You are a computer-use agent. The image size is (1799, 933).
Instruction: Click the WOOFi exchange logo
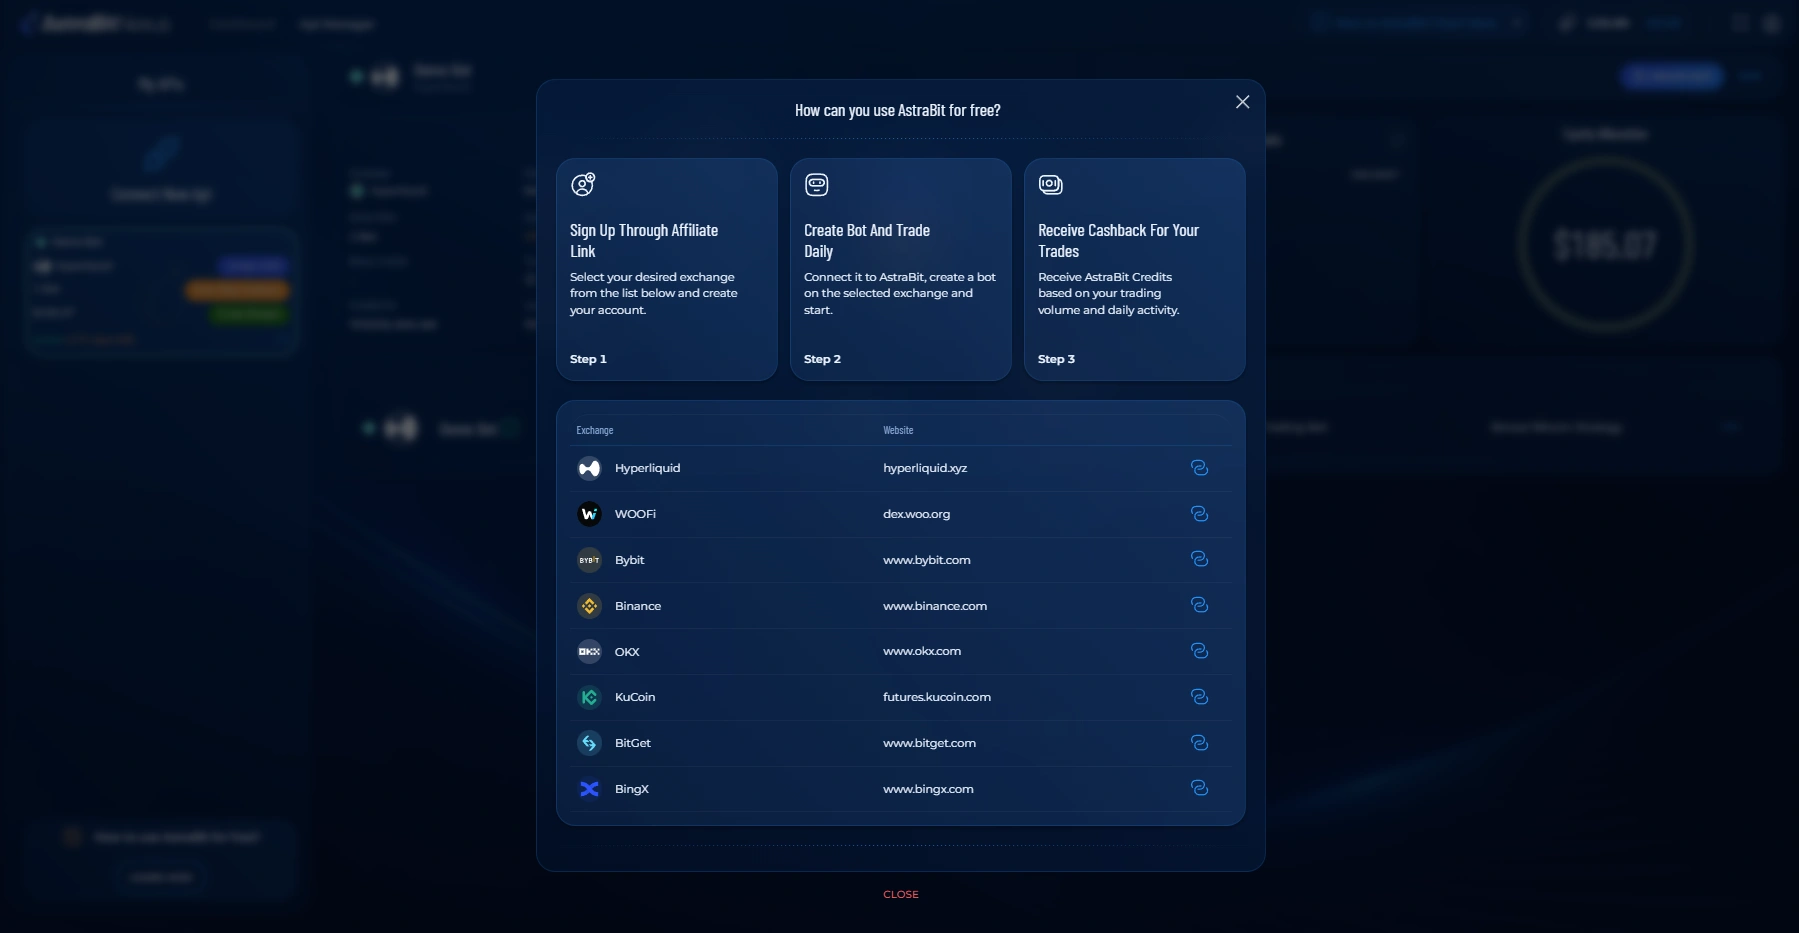589,514
